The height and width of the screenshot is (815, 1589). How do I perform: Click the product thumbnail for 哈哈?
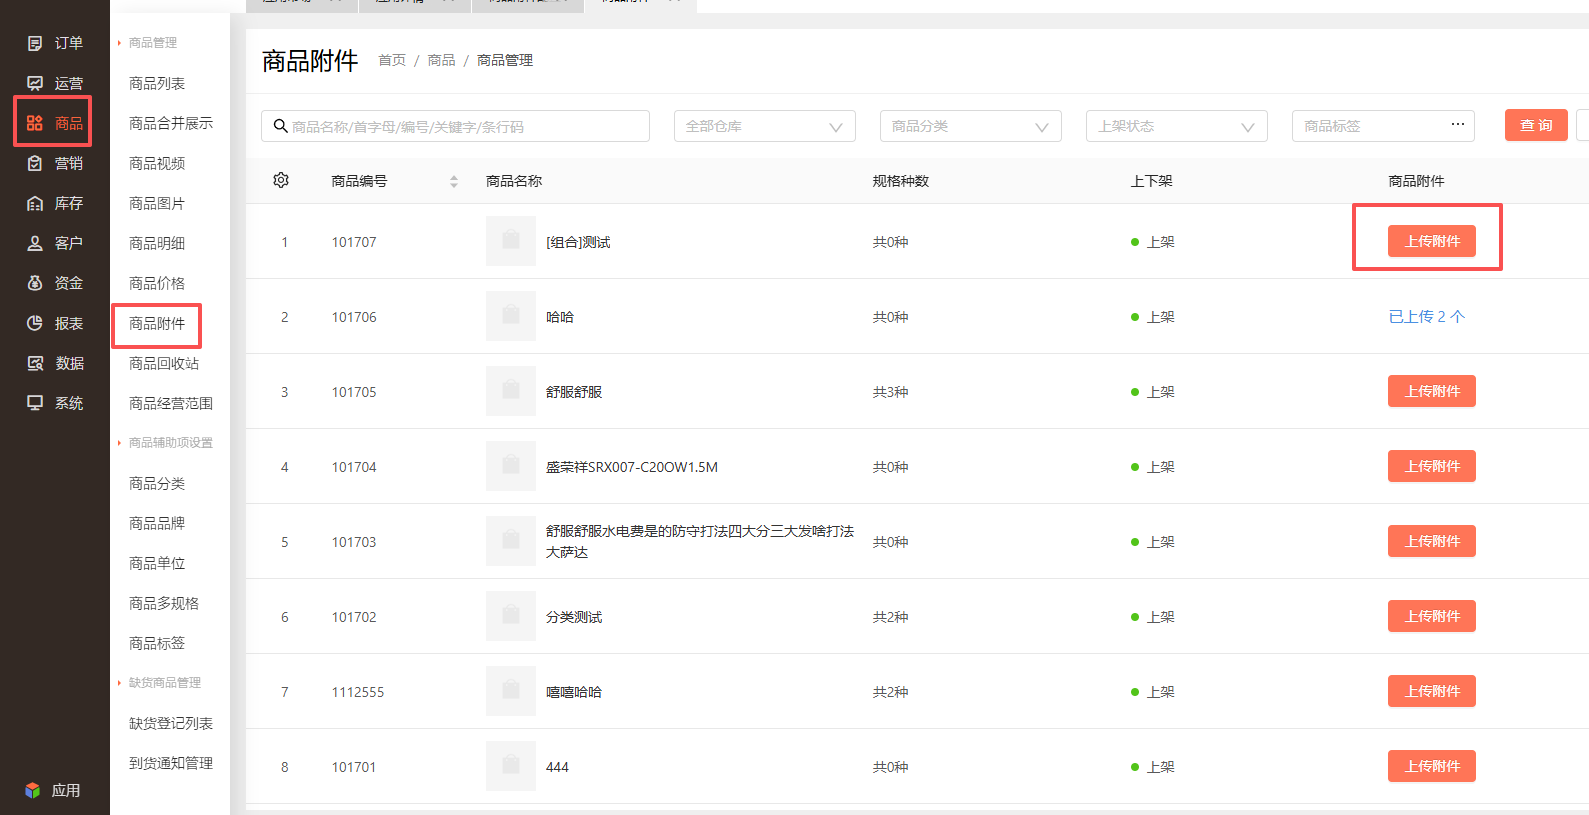[511, 316]
